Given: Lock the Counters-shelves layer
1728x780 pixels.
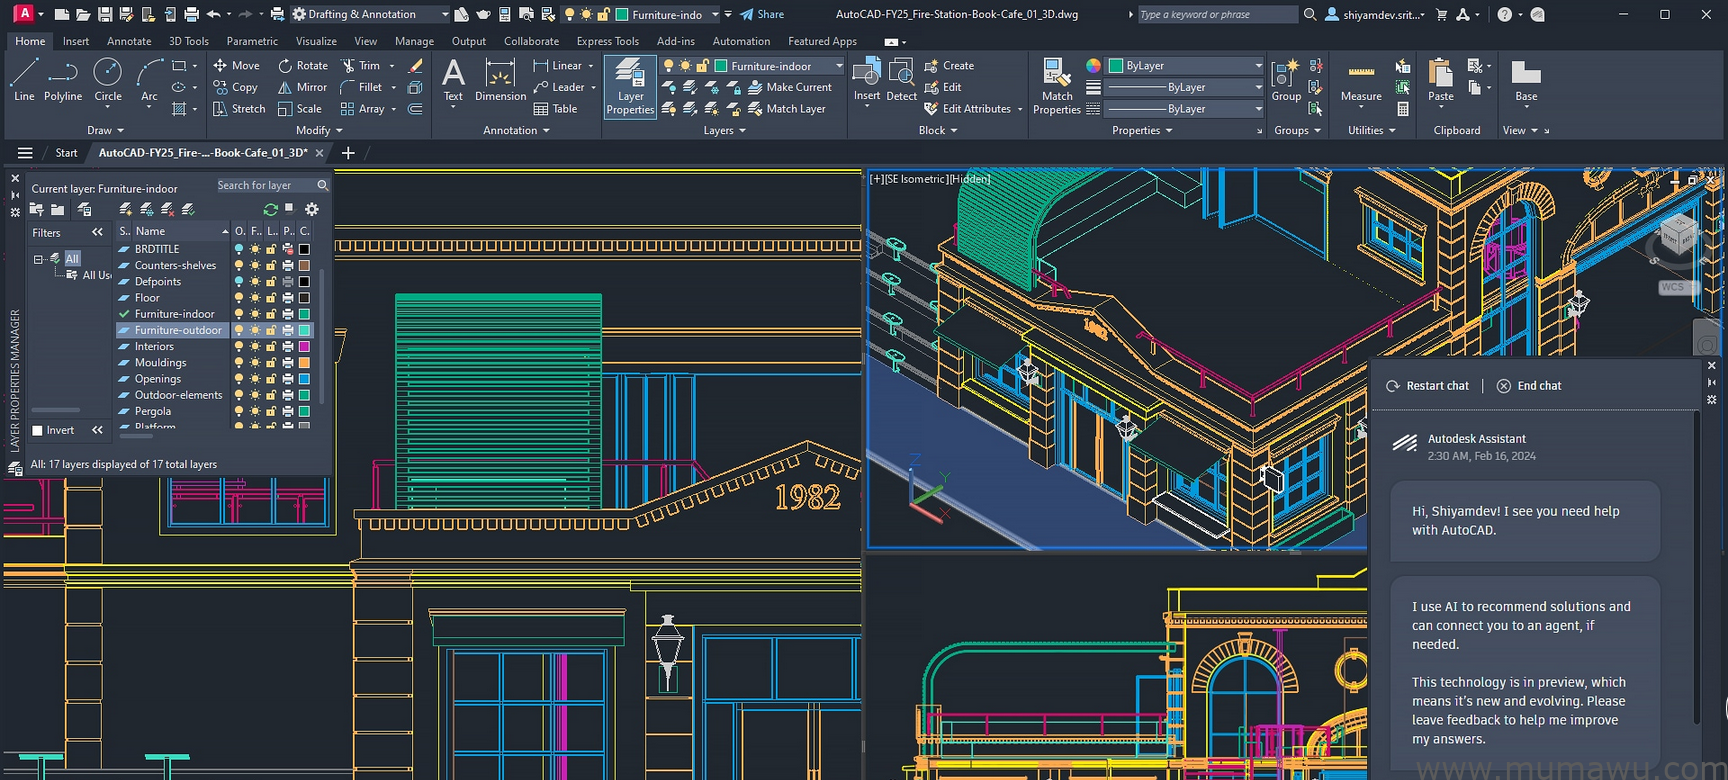Looking at the screenshot, I should pos(271,265).
